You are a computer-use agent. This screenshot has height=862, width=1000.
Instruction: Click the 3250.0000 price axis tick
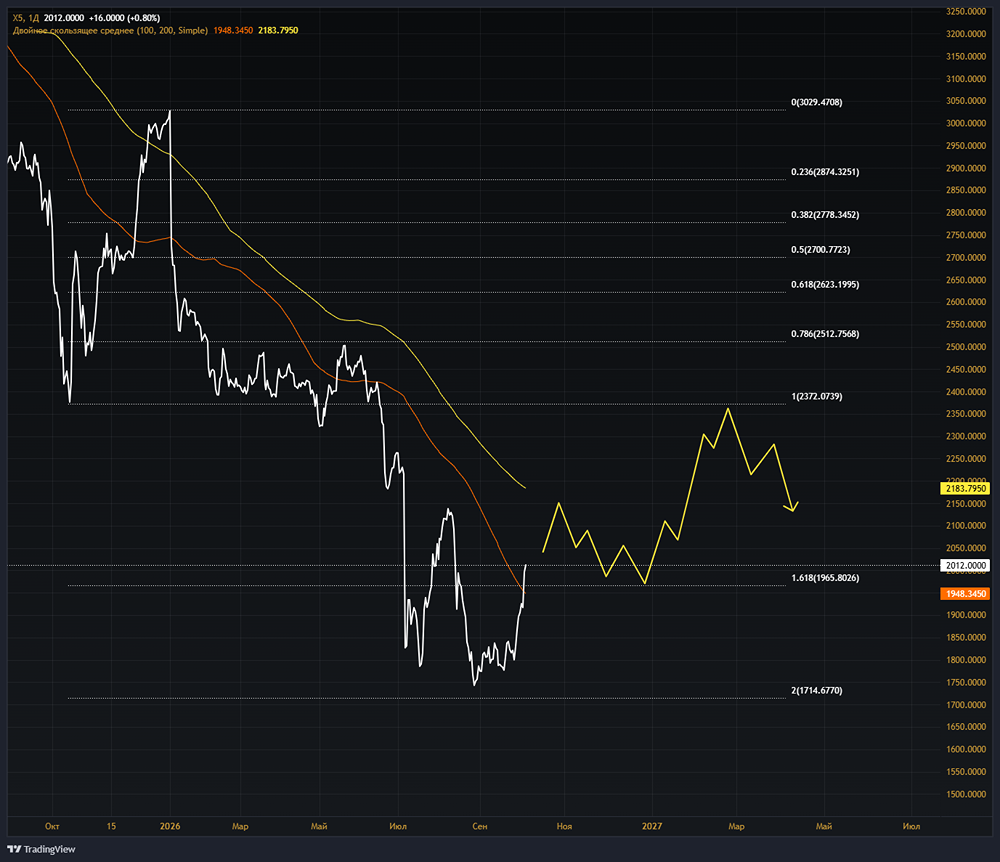point(966,11)
